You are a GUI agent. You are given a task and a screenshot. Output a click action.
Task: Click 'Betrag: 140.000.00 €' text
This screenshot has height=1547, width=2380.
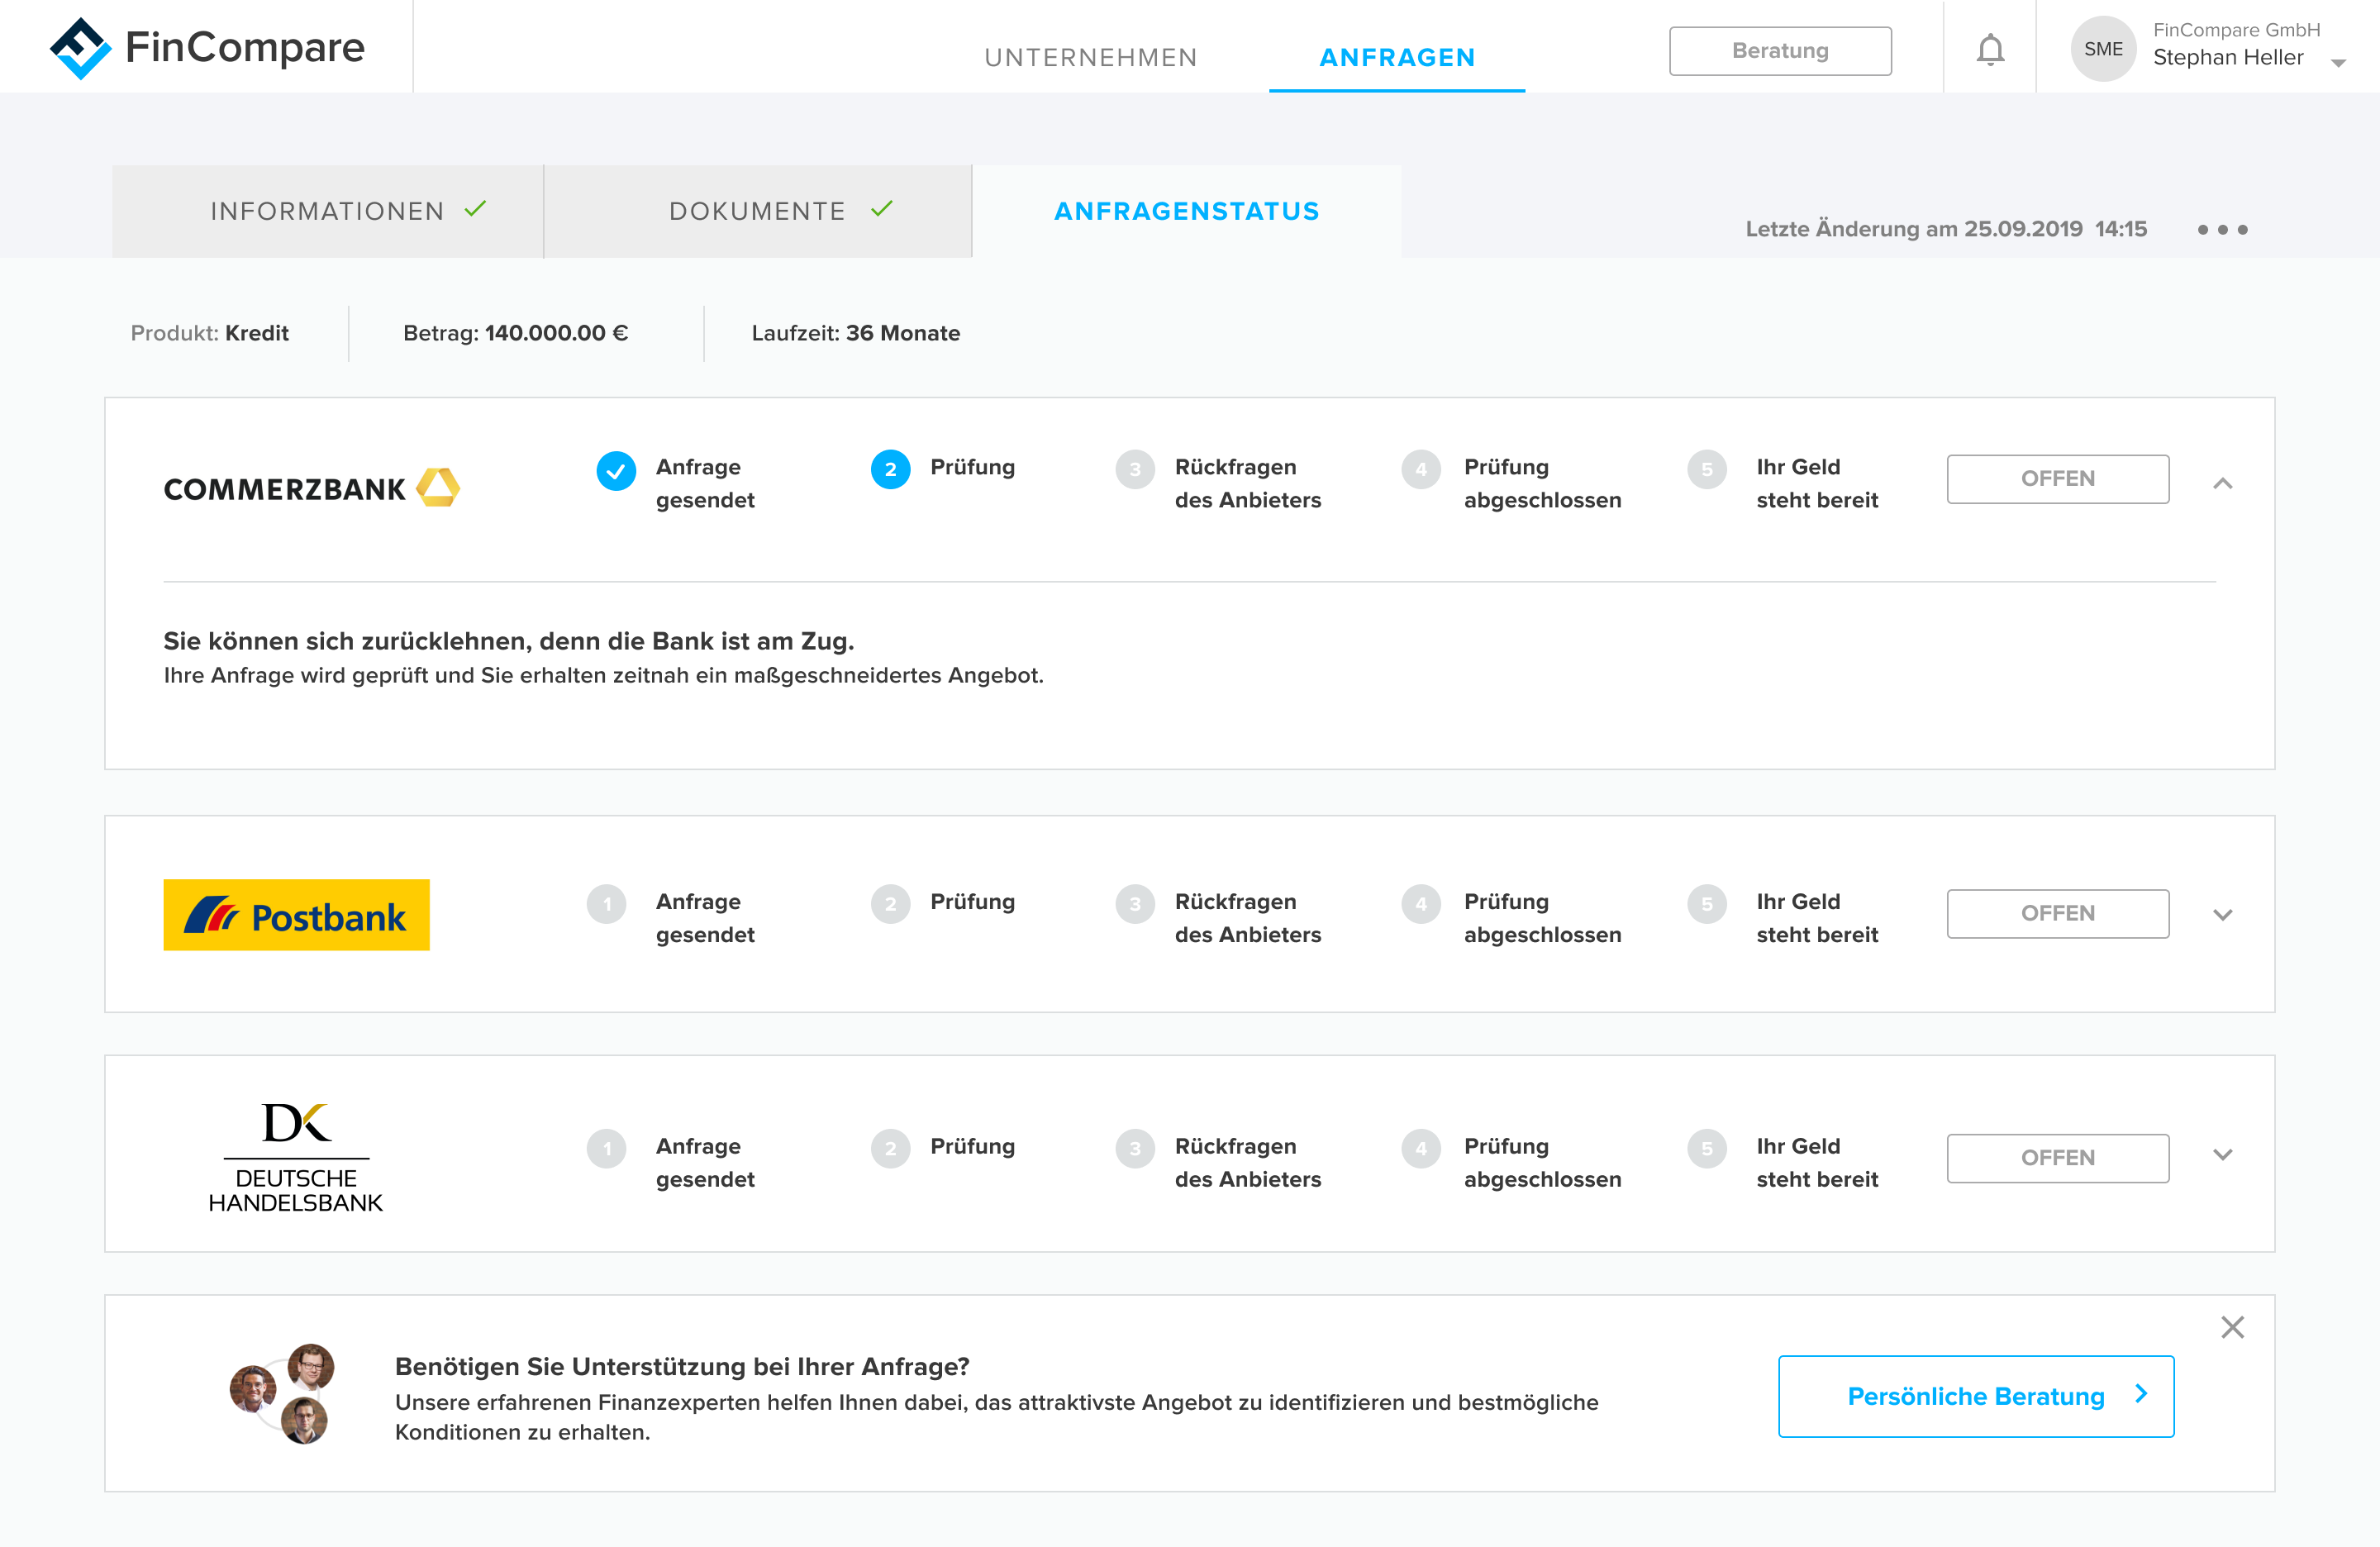tap(515, 333)
